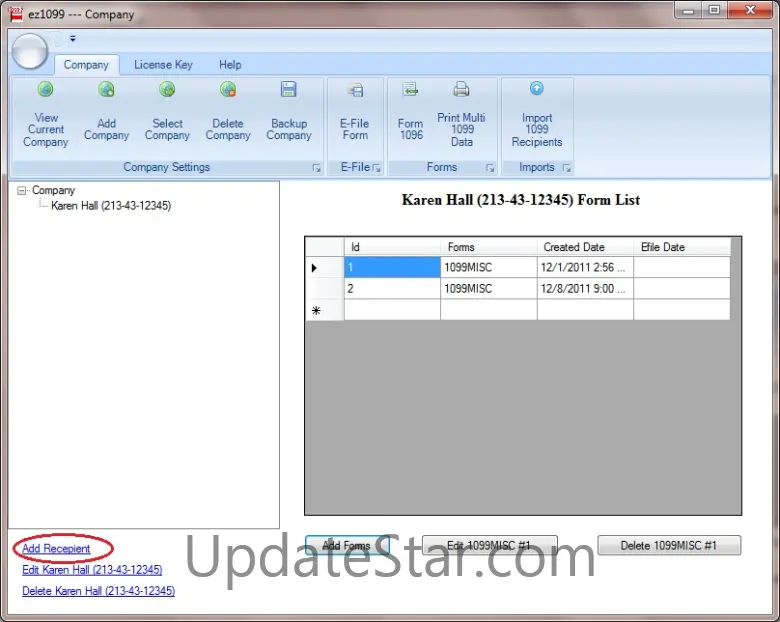Select the Id cell with value 1
This screenshot has width=780, height=622.
[x=392, y=267]
